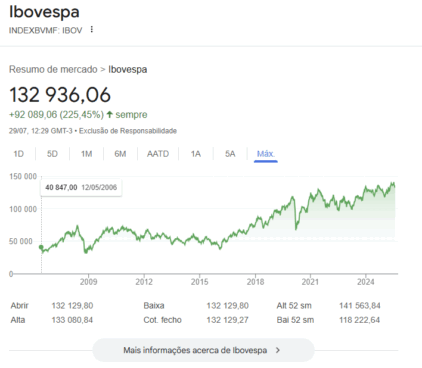Open the three-dot menu beside INDEXBVMF: IBOV
The height and width of the screenshot is (368, 422).
(x=92, y=30)
